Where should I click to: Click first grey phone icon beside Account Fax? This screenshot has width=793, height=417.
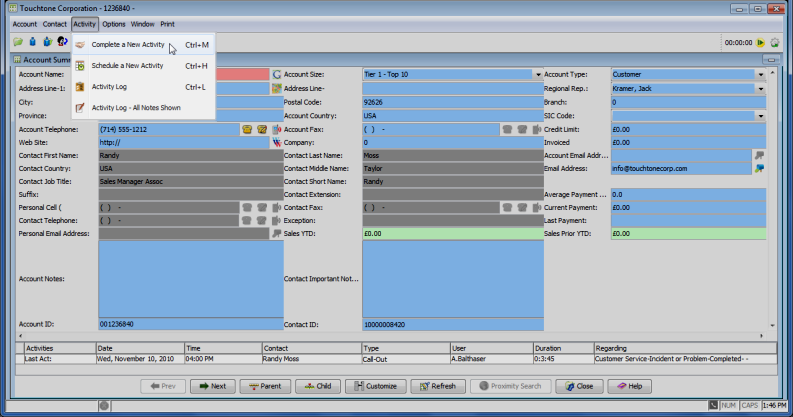(x=507, y=129)
